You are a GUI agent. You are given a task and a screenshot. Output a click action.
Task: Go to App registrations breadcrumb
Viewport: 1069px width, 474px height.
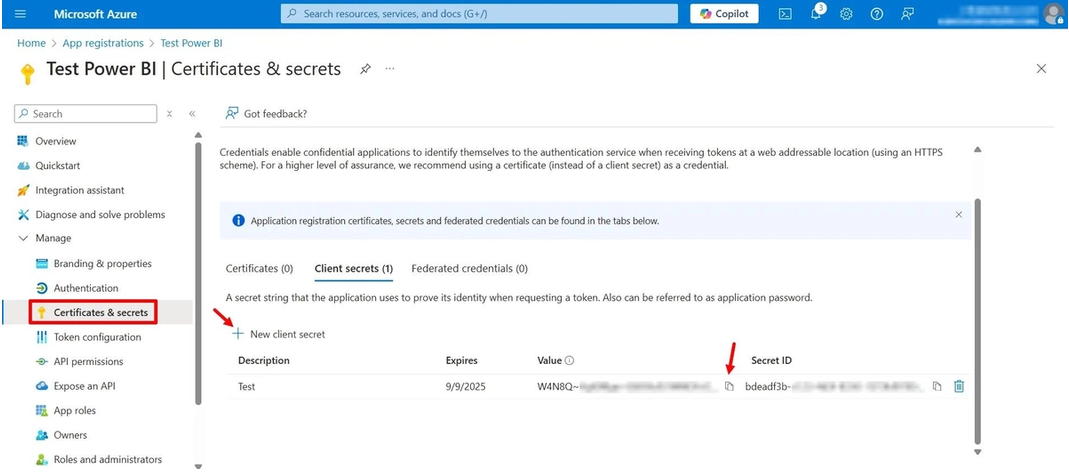coord(103,43)
